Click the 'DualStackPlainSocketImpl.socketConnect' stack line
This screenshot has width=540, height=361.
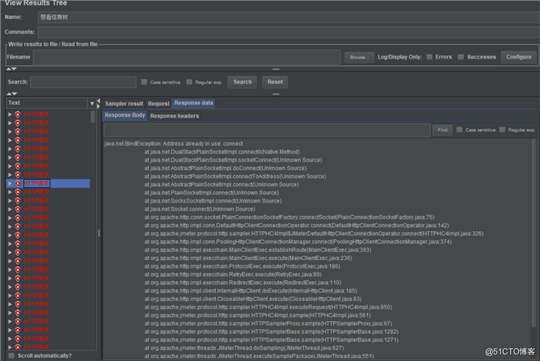click(233, 160)
